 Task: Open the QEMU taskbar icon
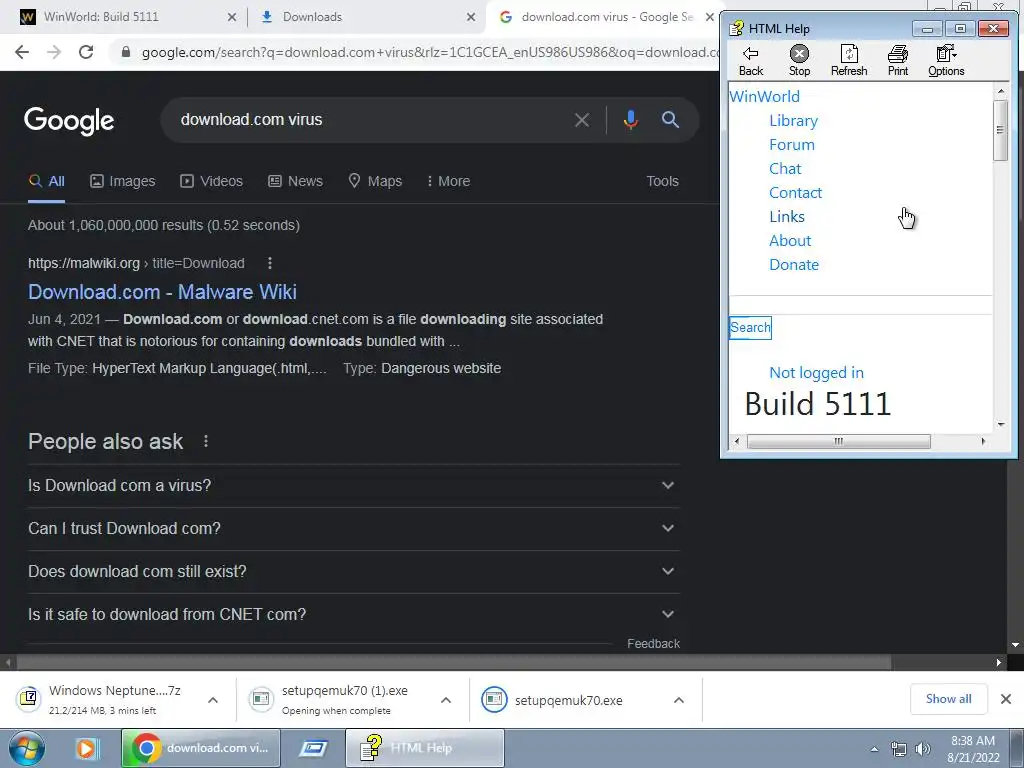[313, 748]
